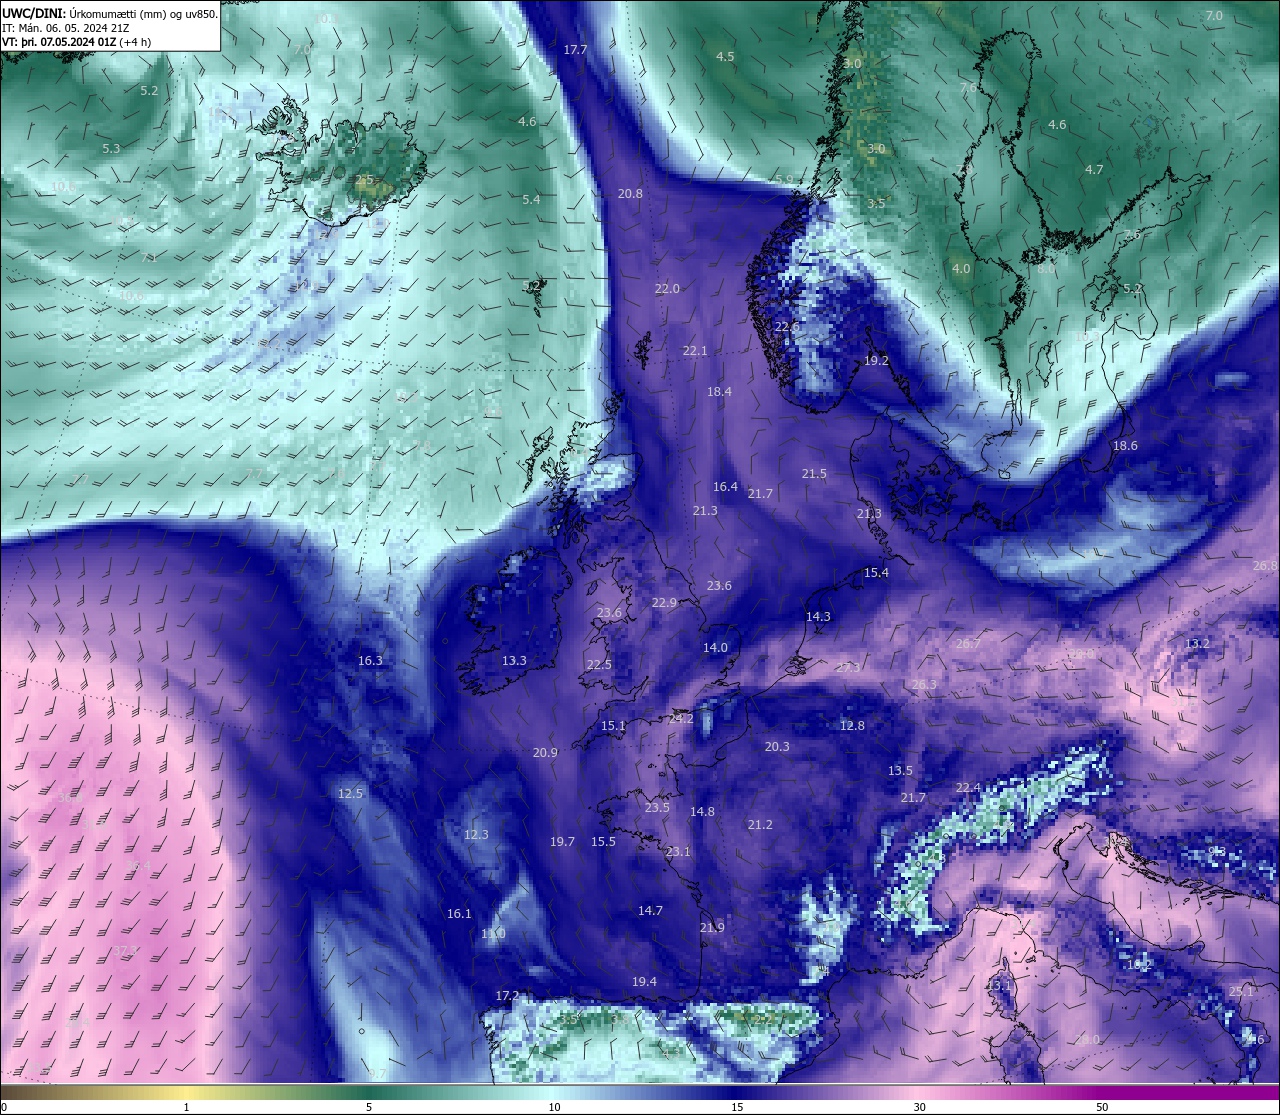
Task: Click the map value '22.5'
Action: tap(599, 664)
